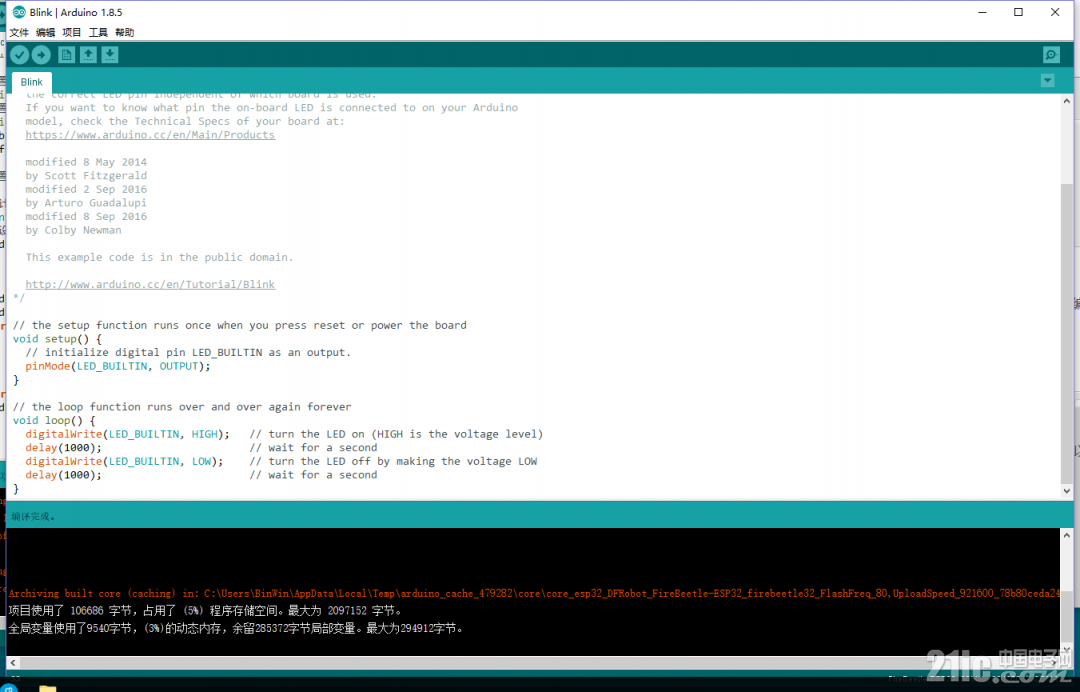Select the Blink sketch tab

click(32, 82)
